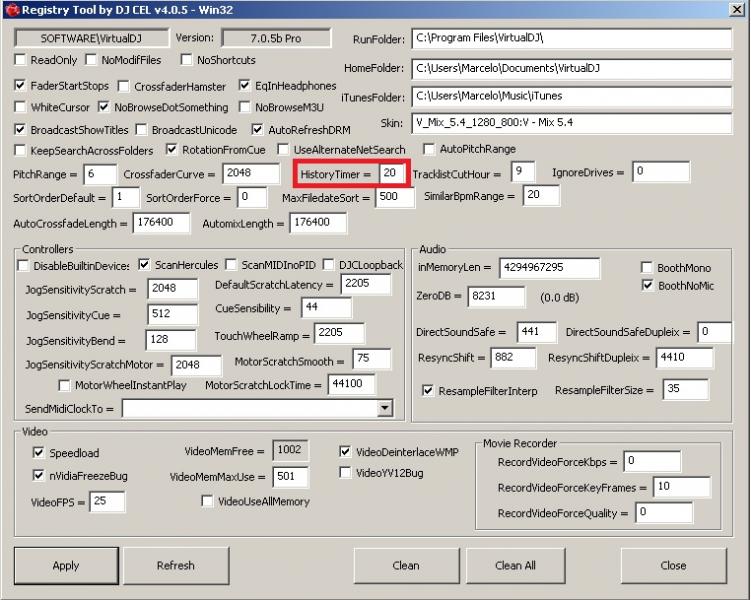
Task: Click the VideoMemMaxUse field
Action: (x=290, y=476)
